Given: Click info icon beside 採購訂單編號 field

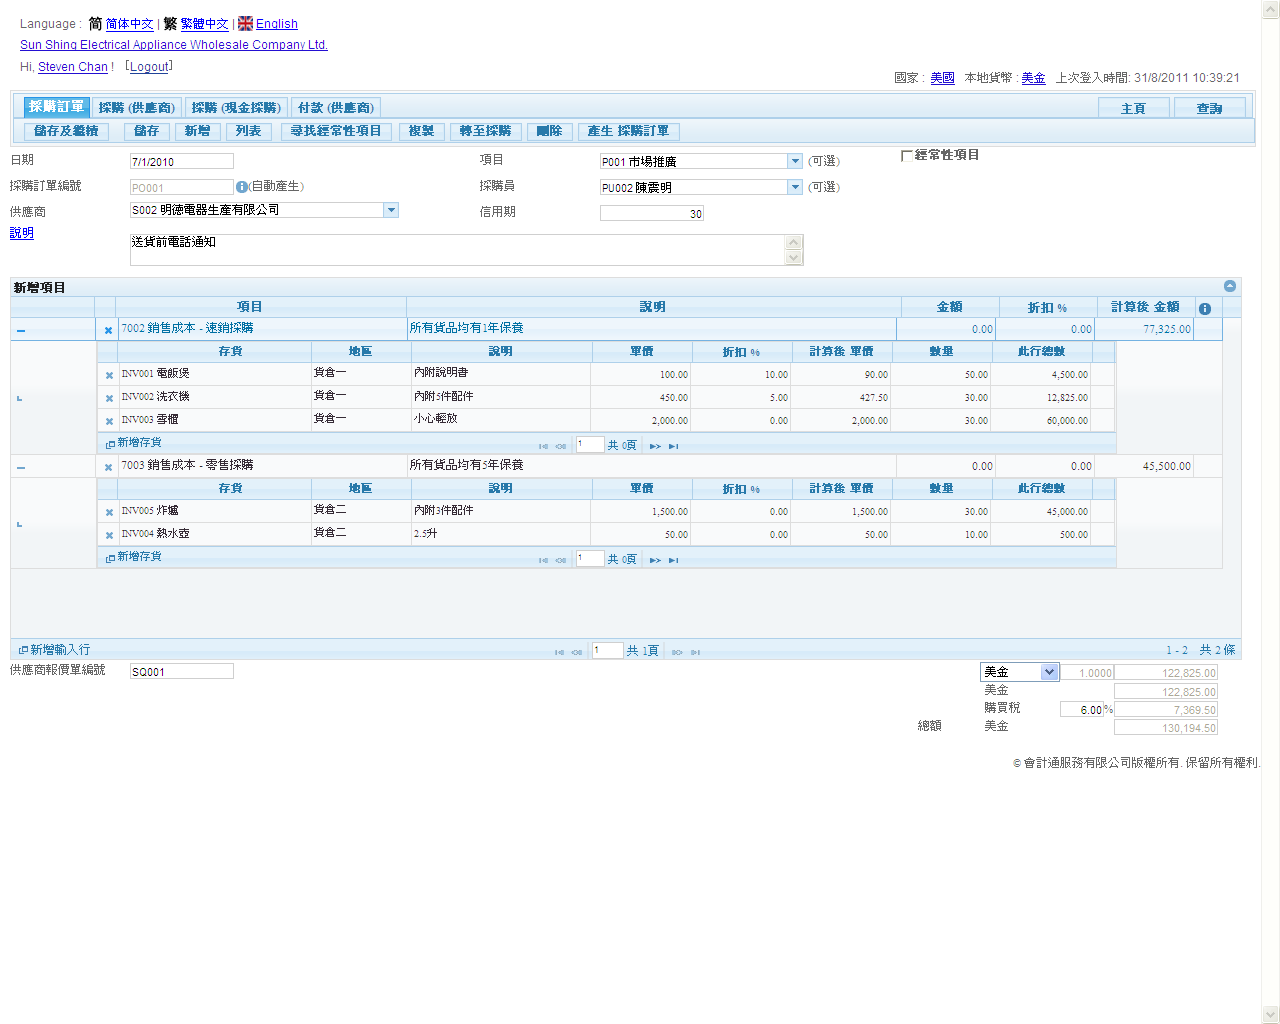Looking at the screenshot, I should click(241, 187).
